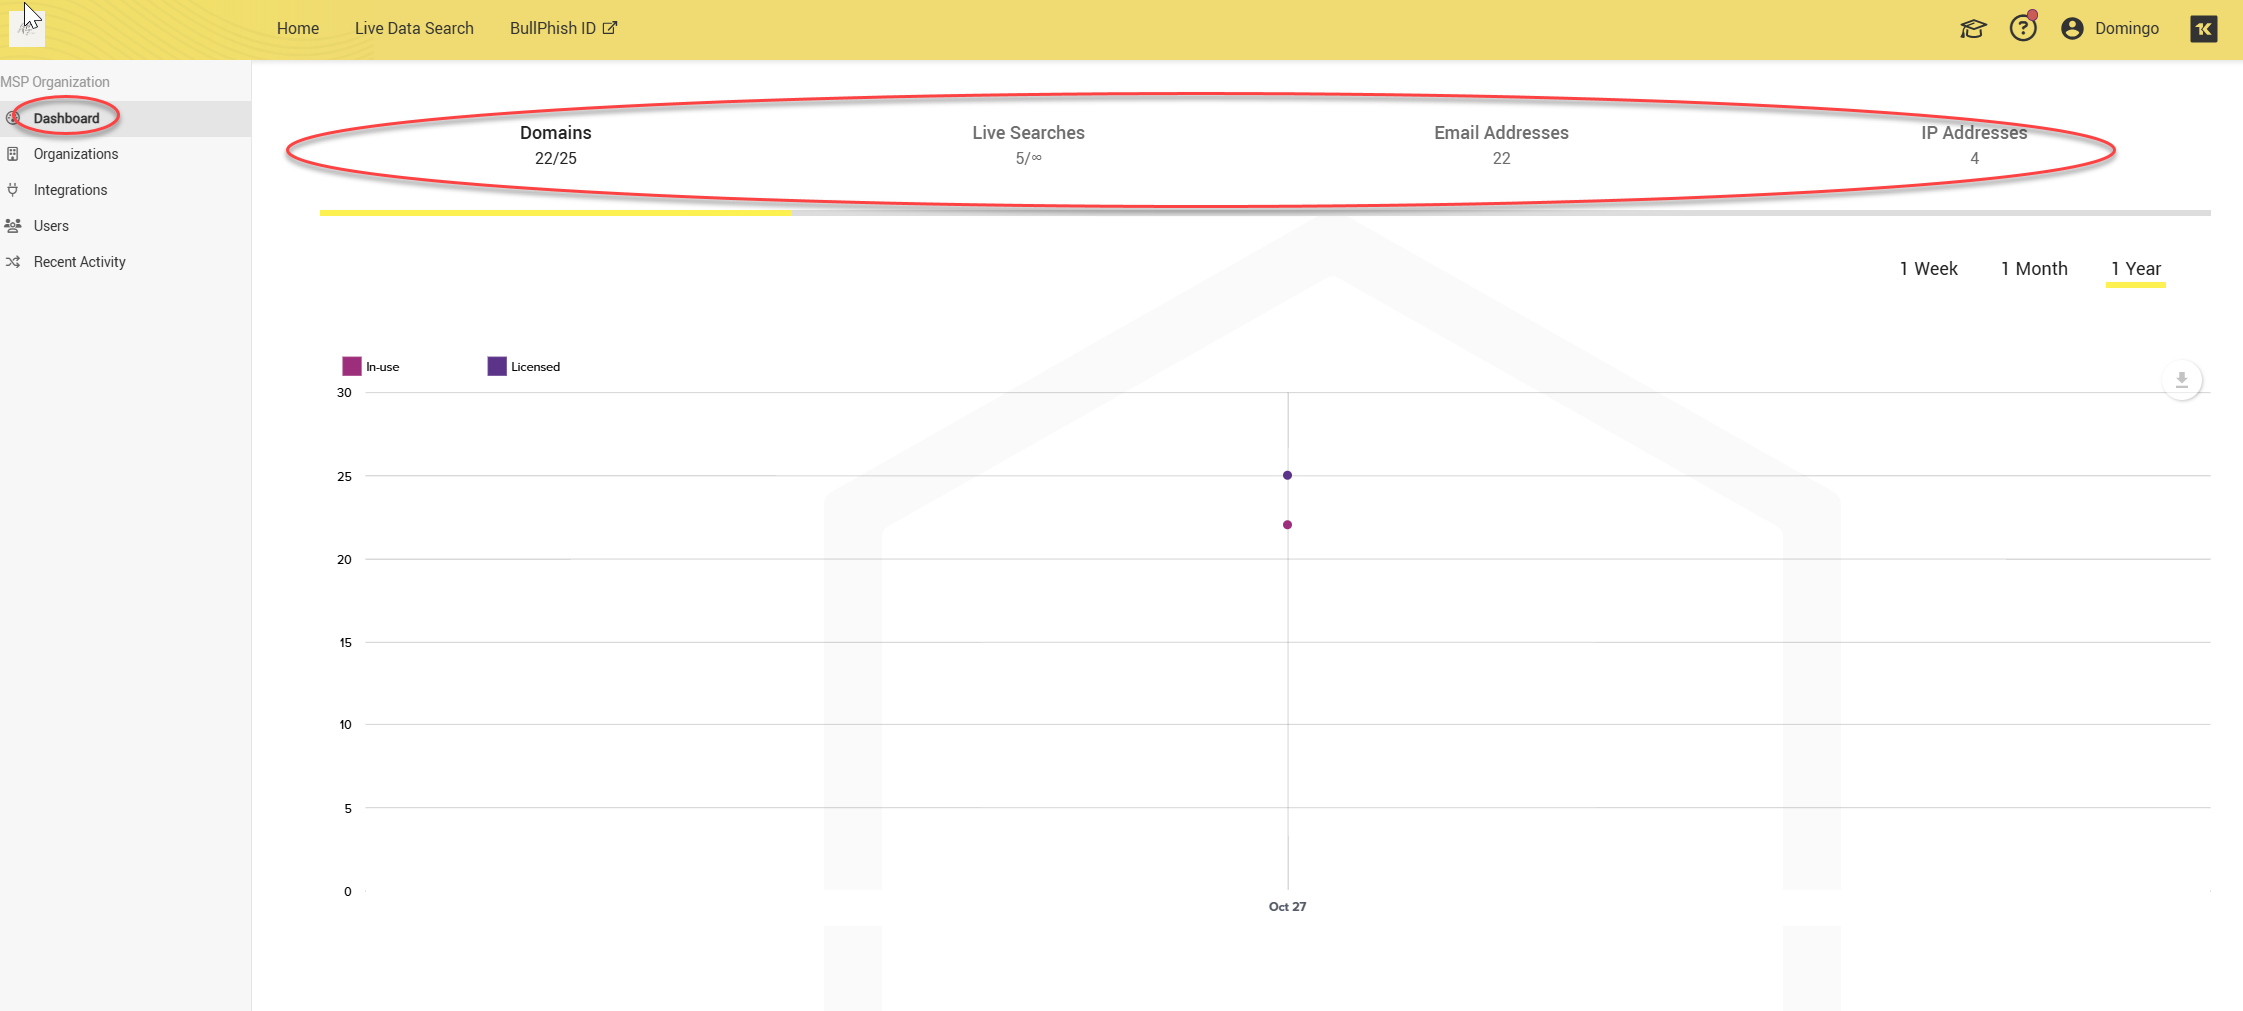Open the BullPhish ID external link
This screenshot has width=2243, height=1011.
[x=563, y=29]
